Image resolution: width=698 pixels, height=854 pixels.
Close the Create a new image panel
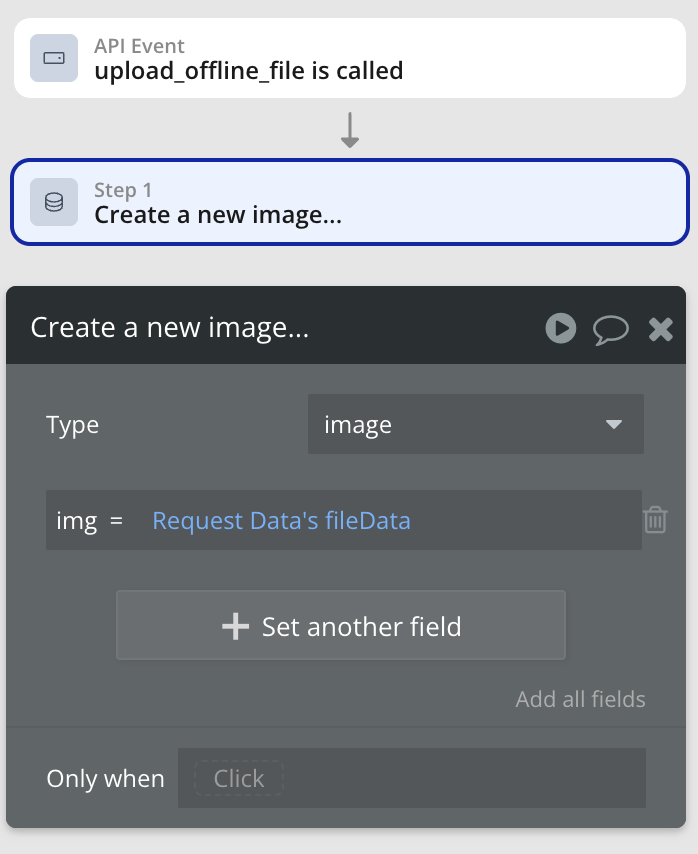coord(660,329)
